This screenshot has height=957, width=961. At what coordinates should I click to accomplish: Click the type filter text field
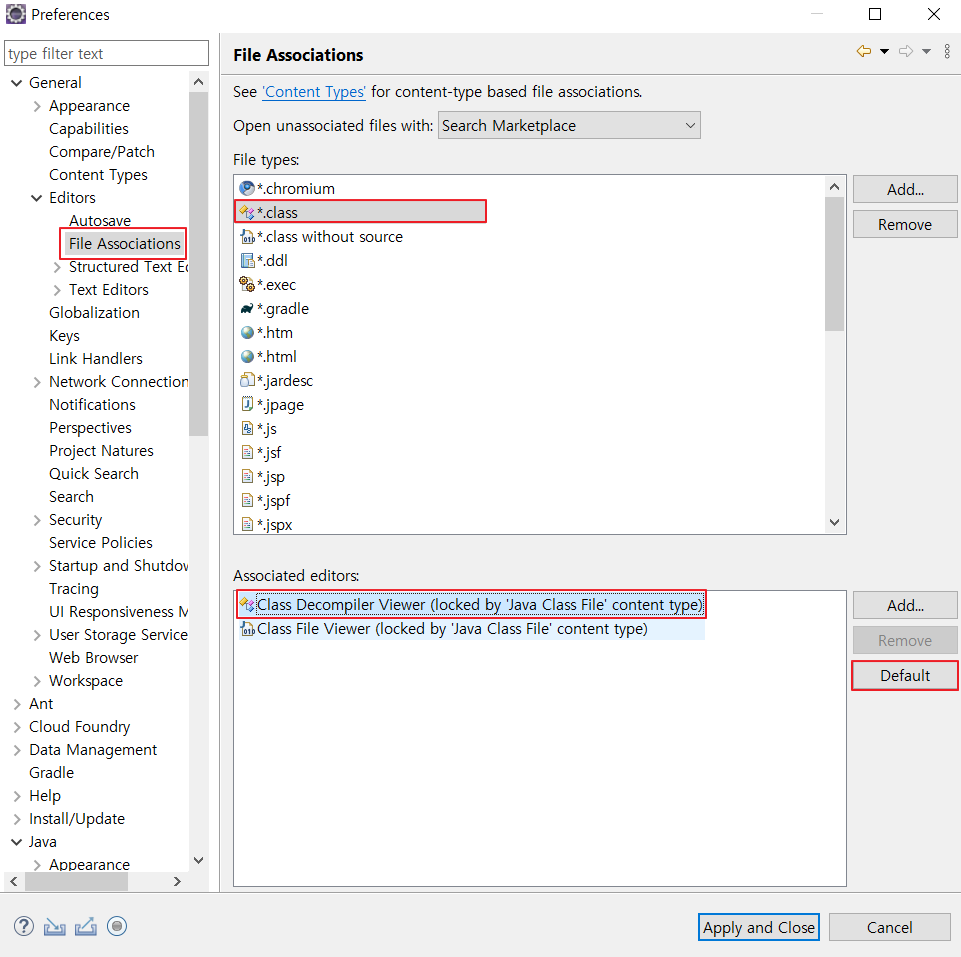(x=106, y=53)
